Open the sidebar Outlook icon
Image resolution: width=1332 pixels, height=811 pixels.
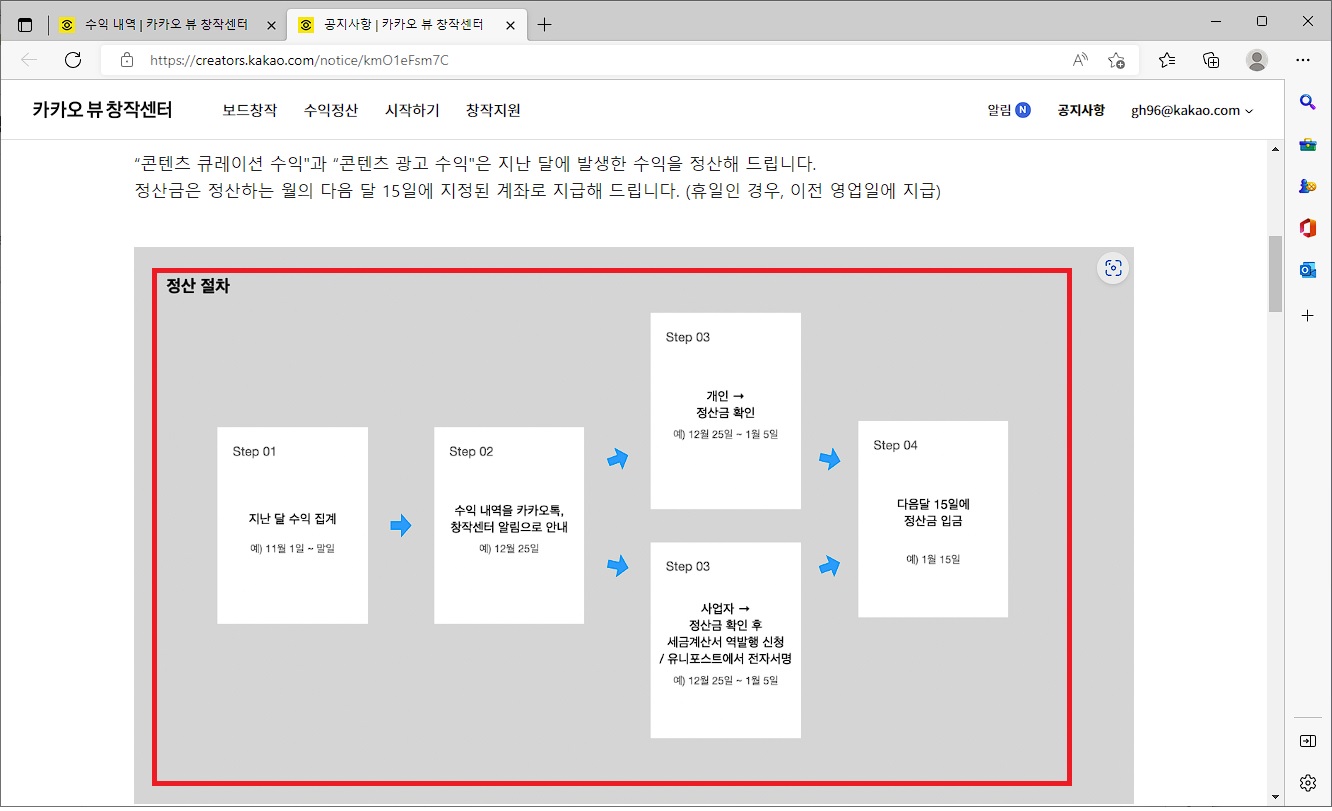tap(1307, 270)
